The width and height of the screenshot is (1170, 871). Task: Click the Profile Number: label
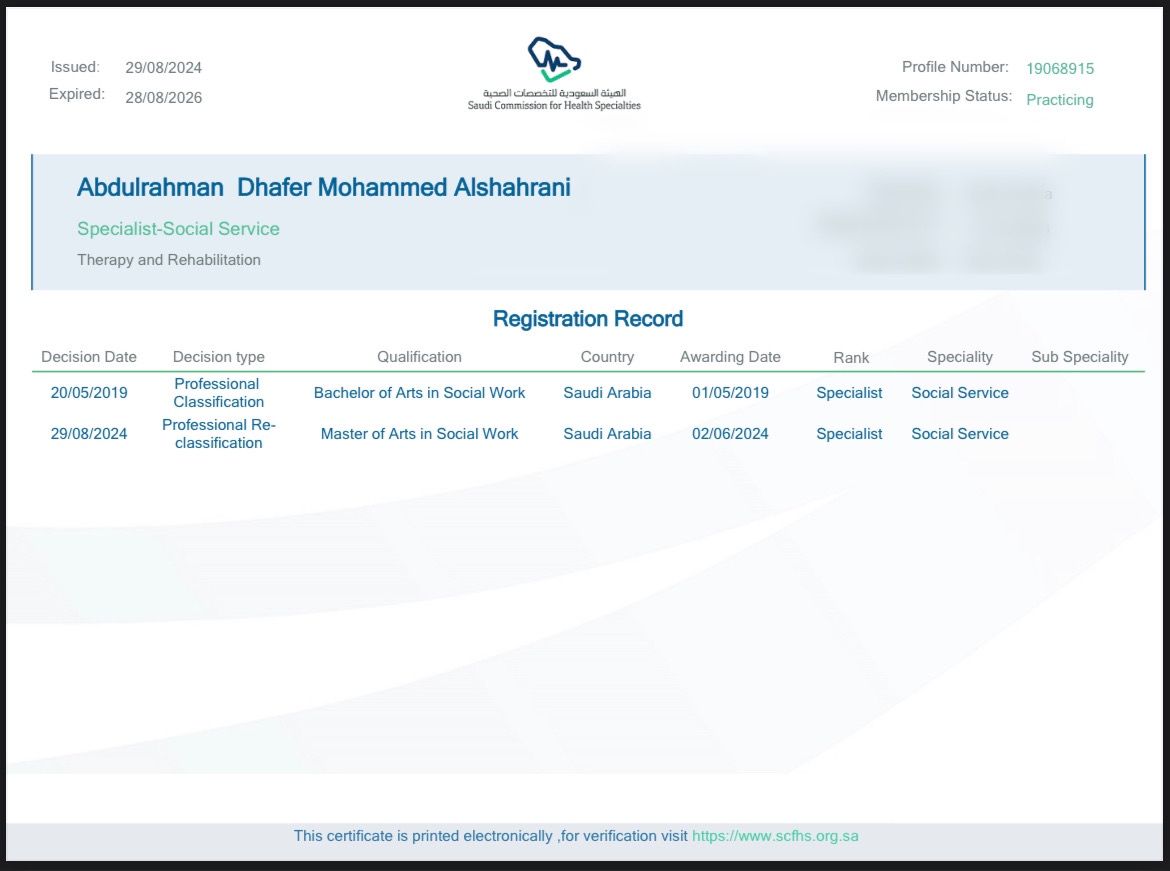955,67
